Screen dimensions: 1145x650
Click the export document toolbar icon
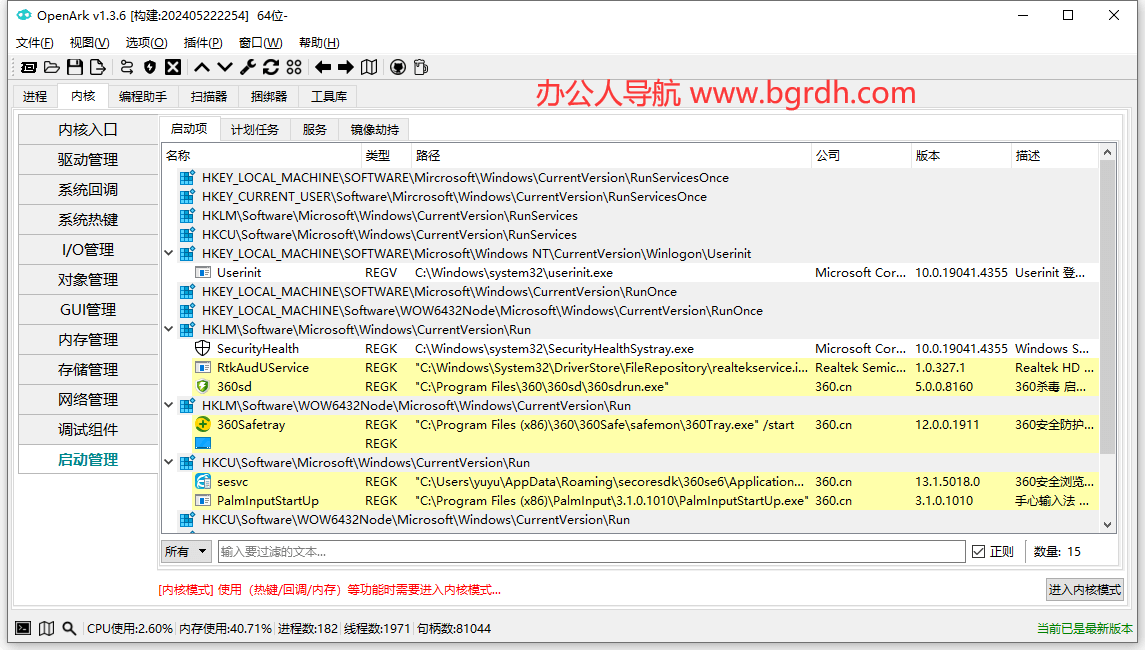tap(98, 68)
